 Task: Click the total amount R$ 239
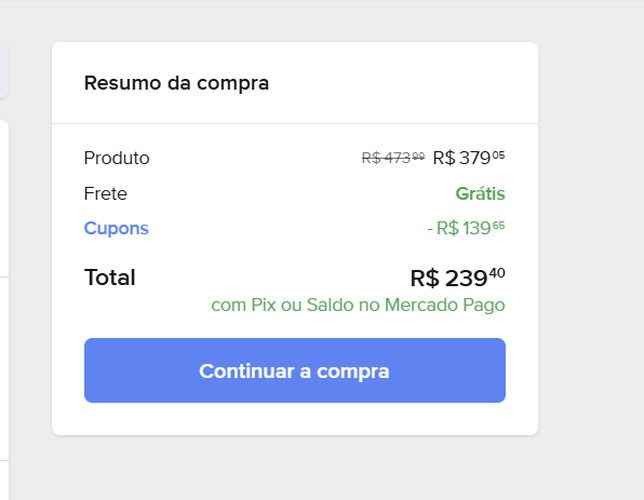point(449,278)
